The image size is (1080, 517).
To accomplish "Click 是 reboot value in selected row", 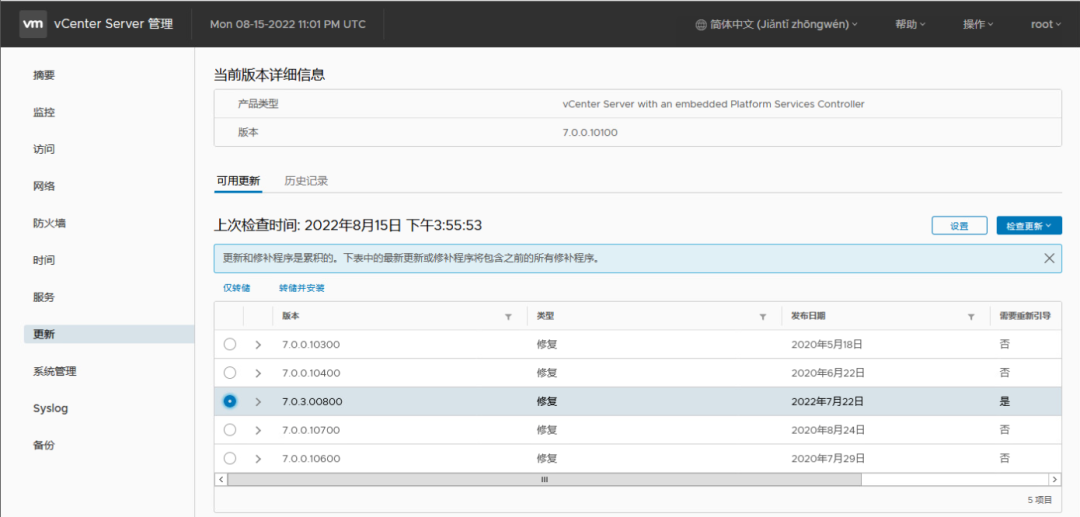I will pyautogui.click(x=1005, y=401).
